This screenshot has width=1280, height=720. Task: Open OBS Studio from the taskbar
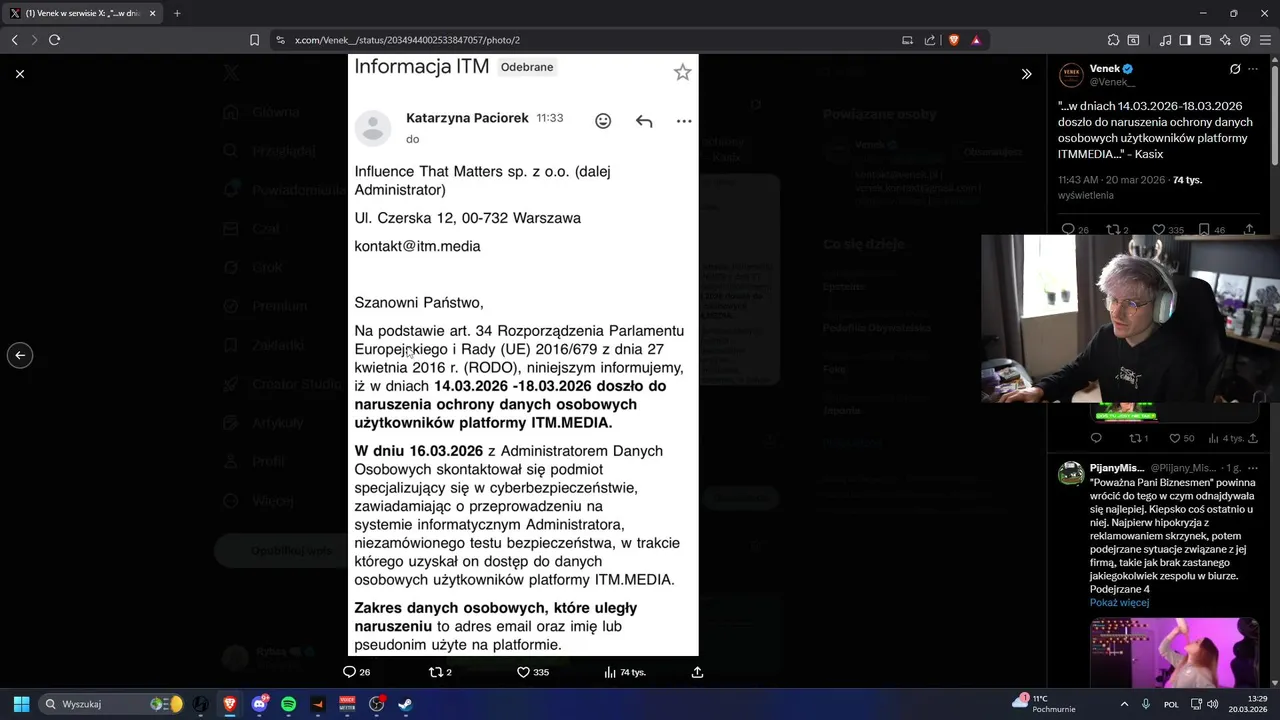tap(376, 704)
